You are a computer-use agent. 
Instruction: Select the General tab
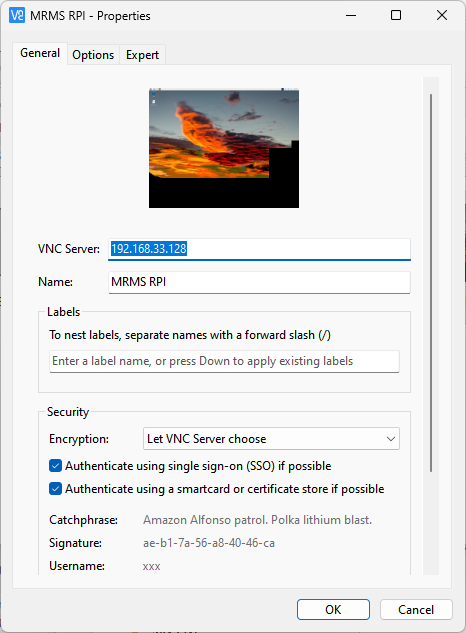coord(40,53)
